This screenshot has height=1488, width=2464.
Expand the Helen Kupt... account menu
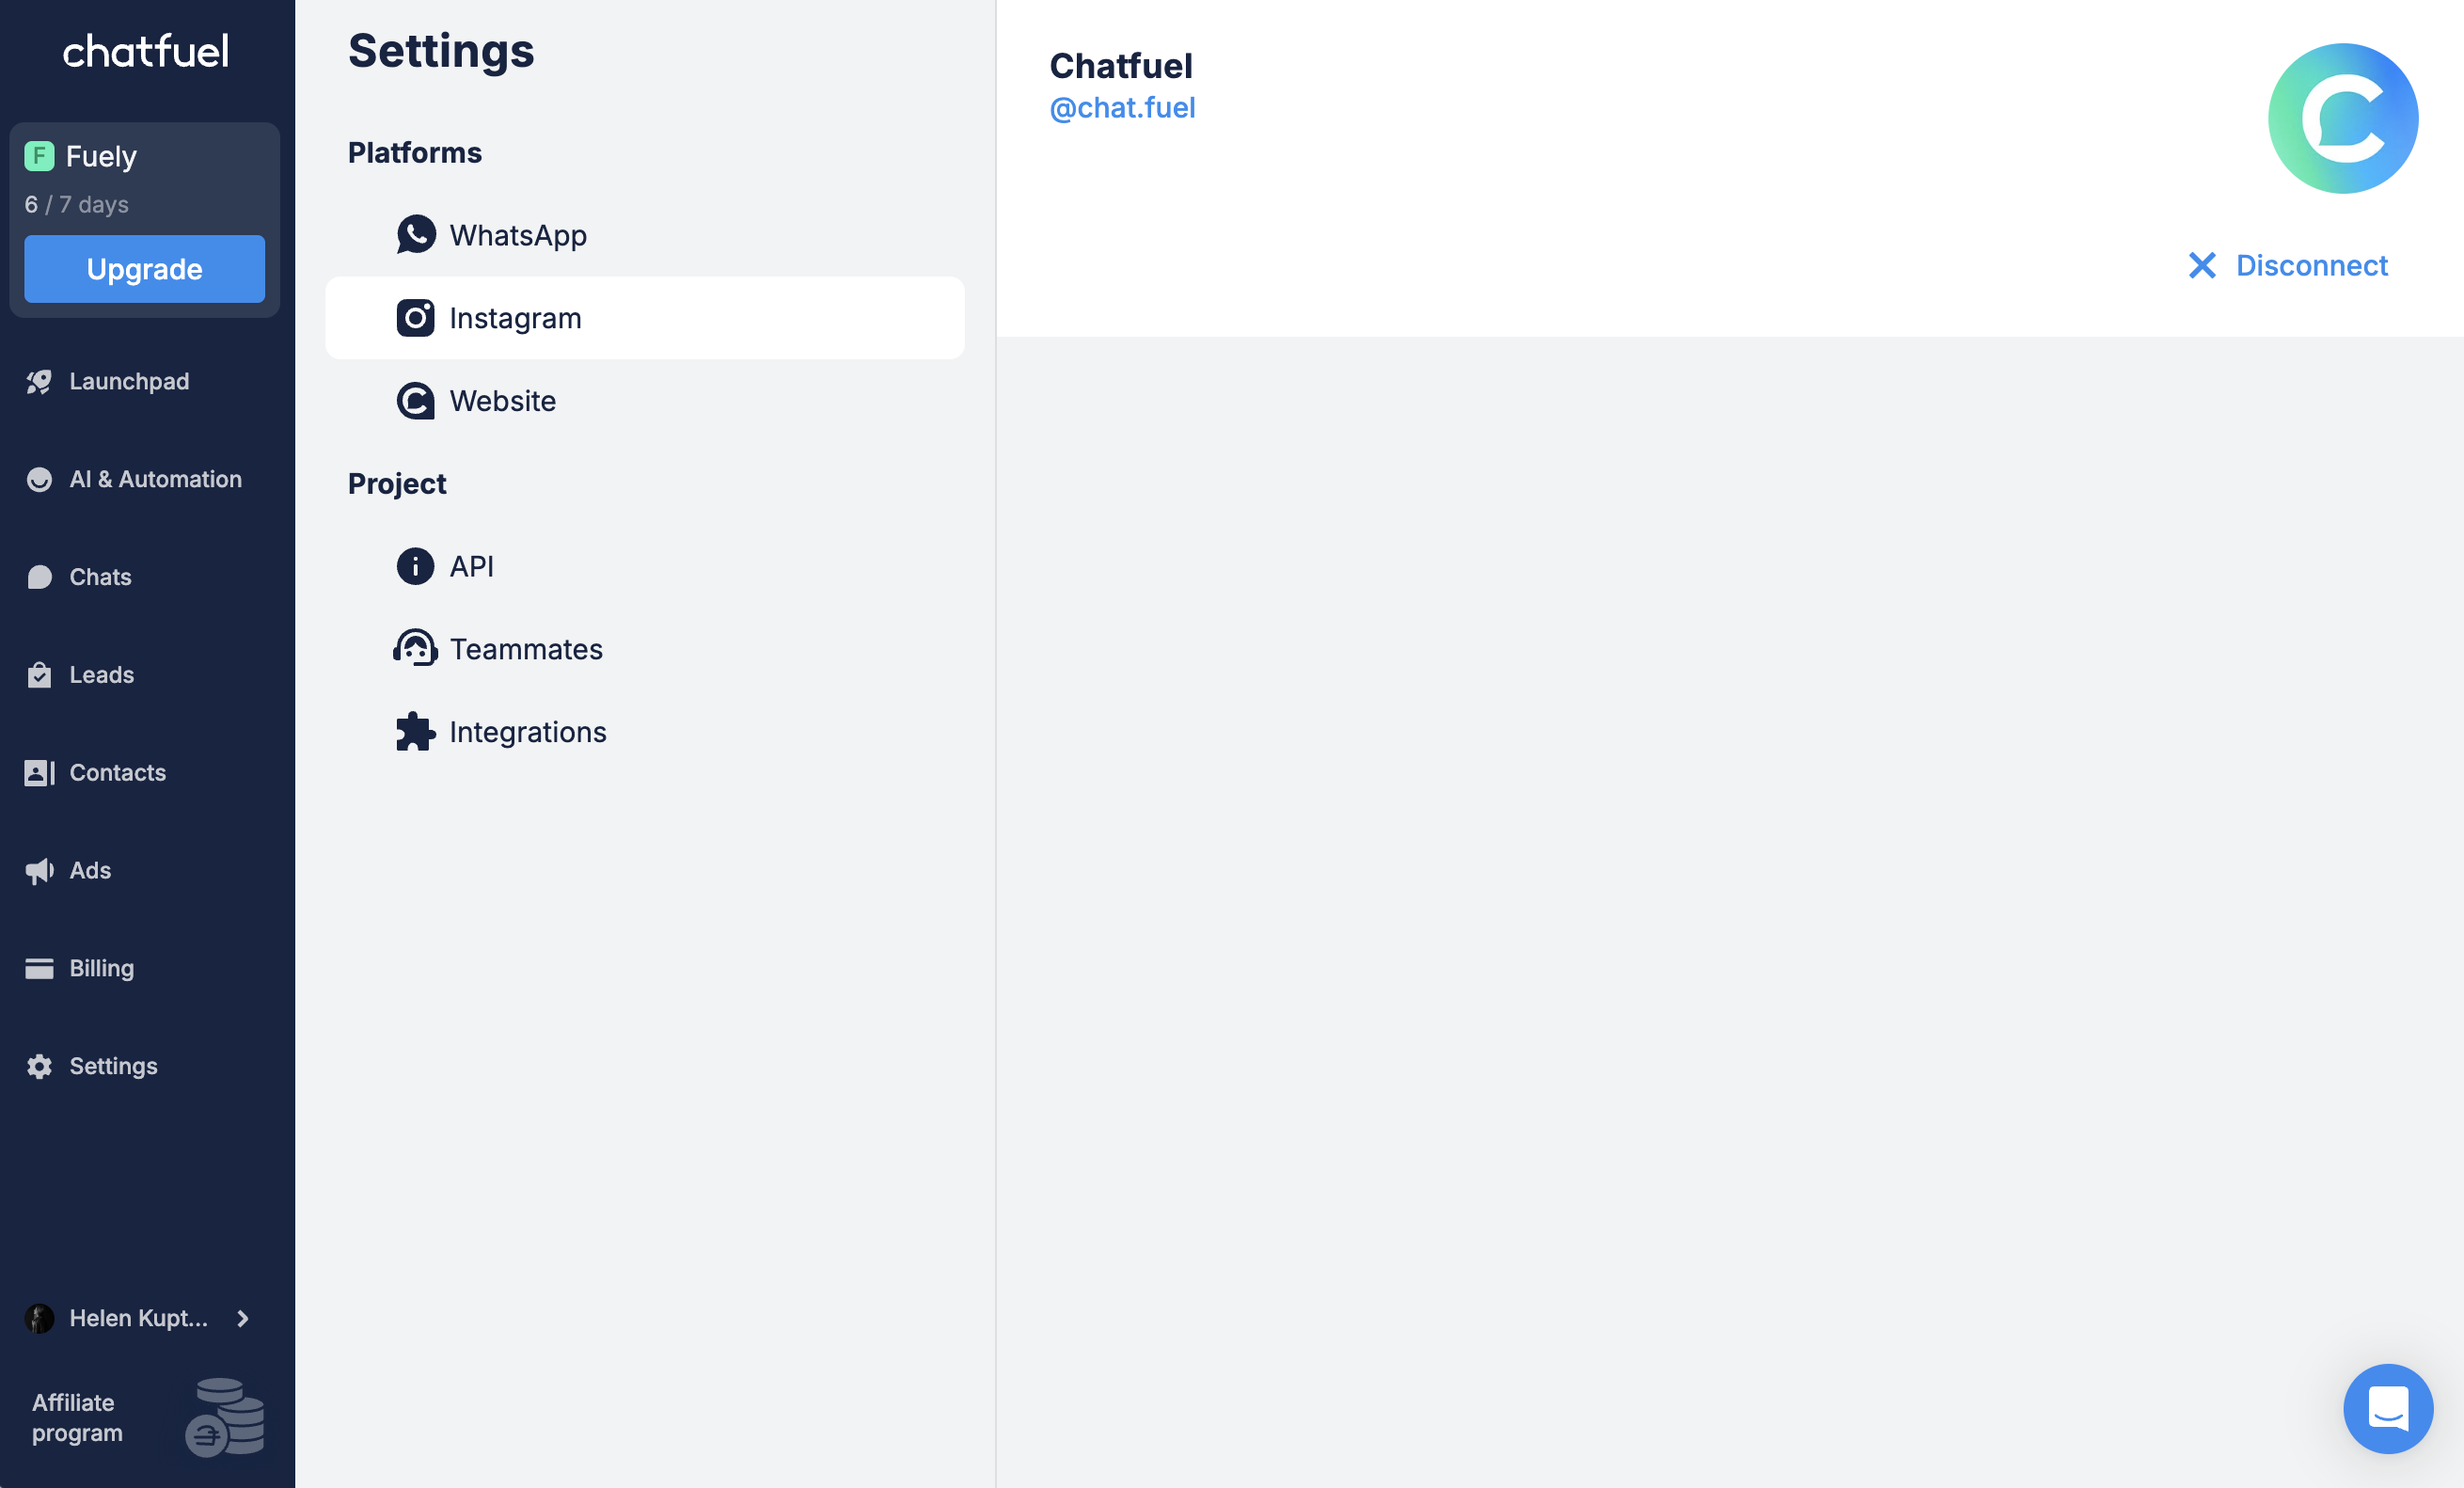click(138, 1318)
